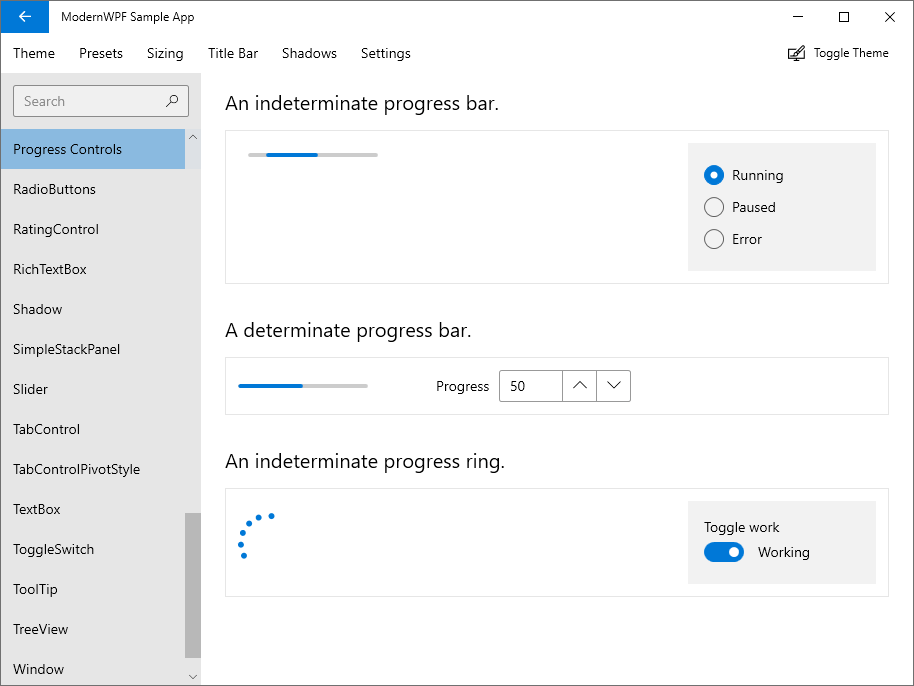914x686 pixels.
Task: Open the Theme menu
Action: click(x=33, y=53)
